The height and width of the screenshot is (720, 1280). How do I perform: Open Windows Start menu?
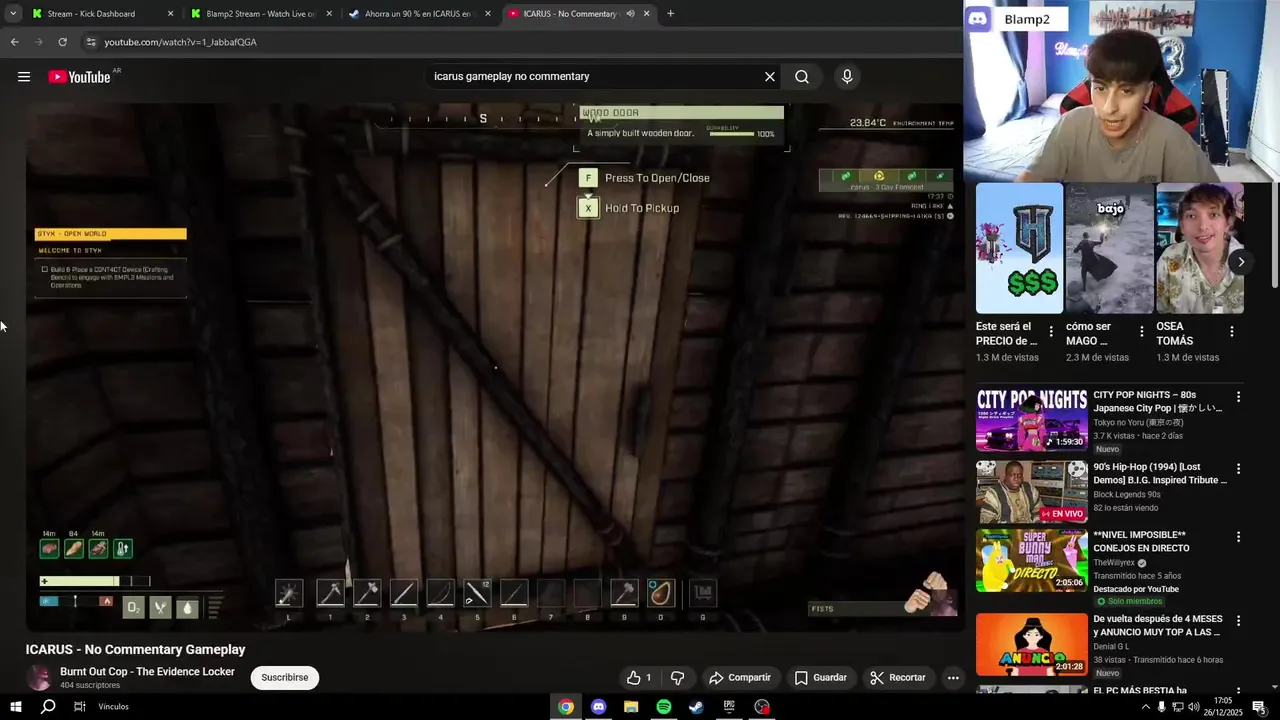point(16,707)
